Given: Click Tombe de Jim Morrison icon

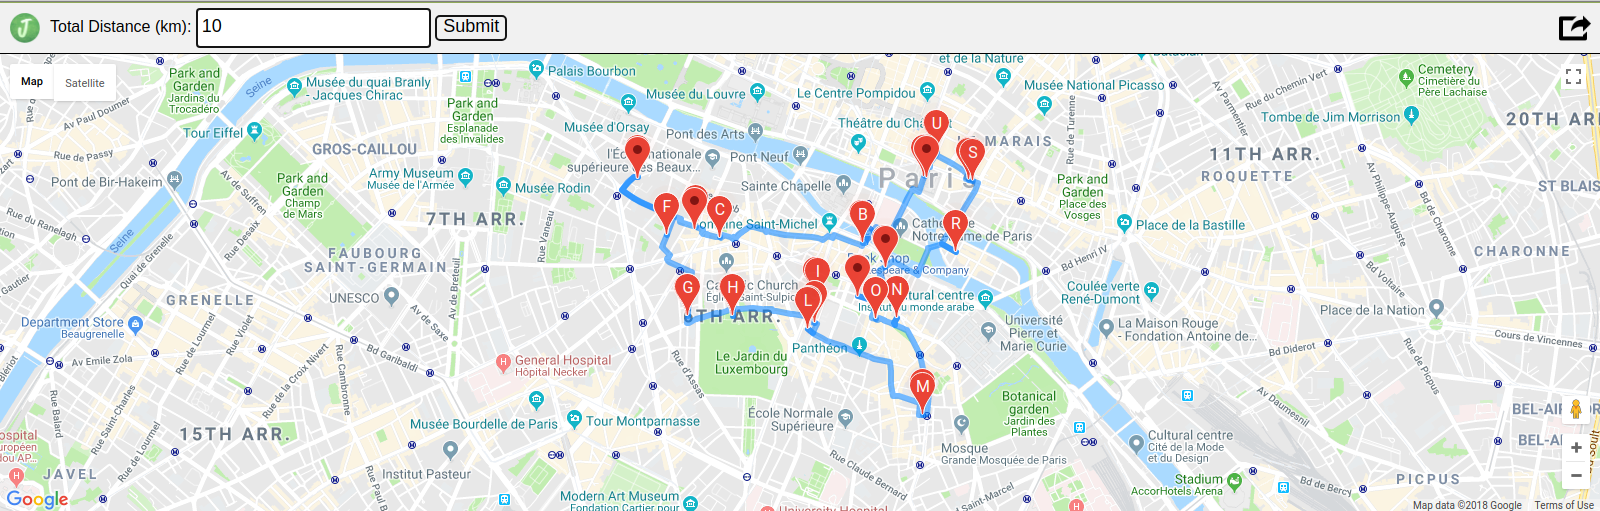Looking at the screenshot, I should (x=1411, y=115).
